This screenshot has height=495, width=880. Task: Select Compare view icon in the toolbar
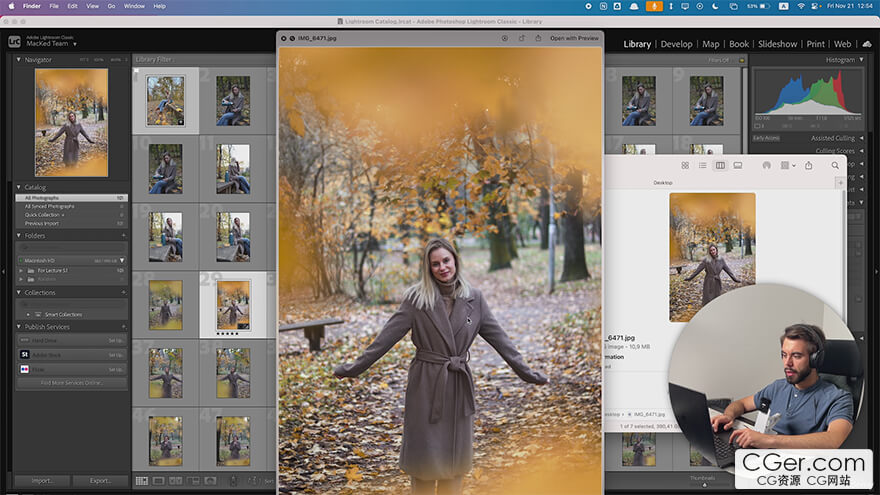coord(176,481)
